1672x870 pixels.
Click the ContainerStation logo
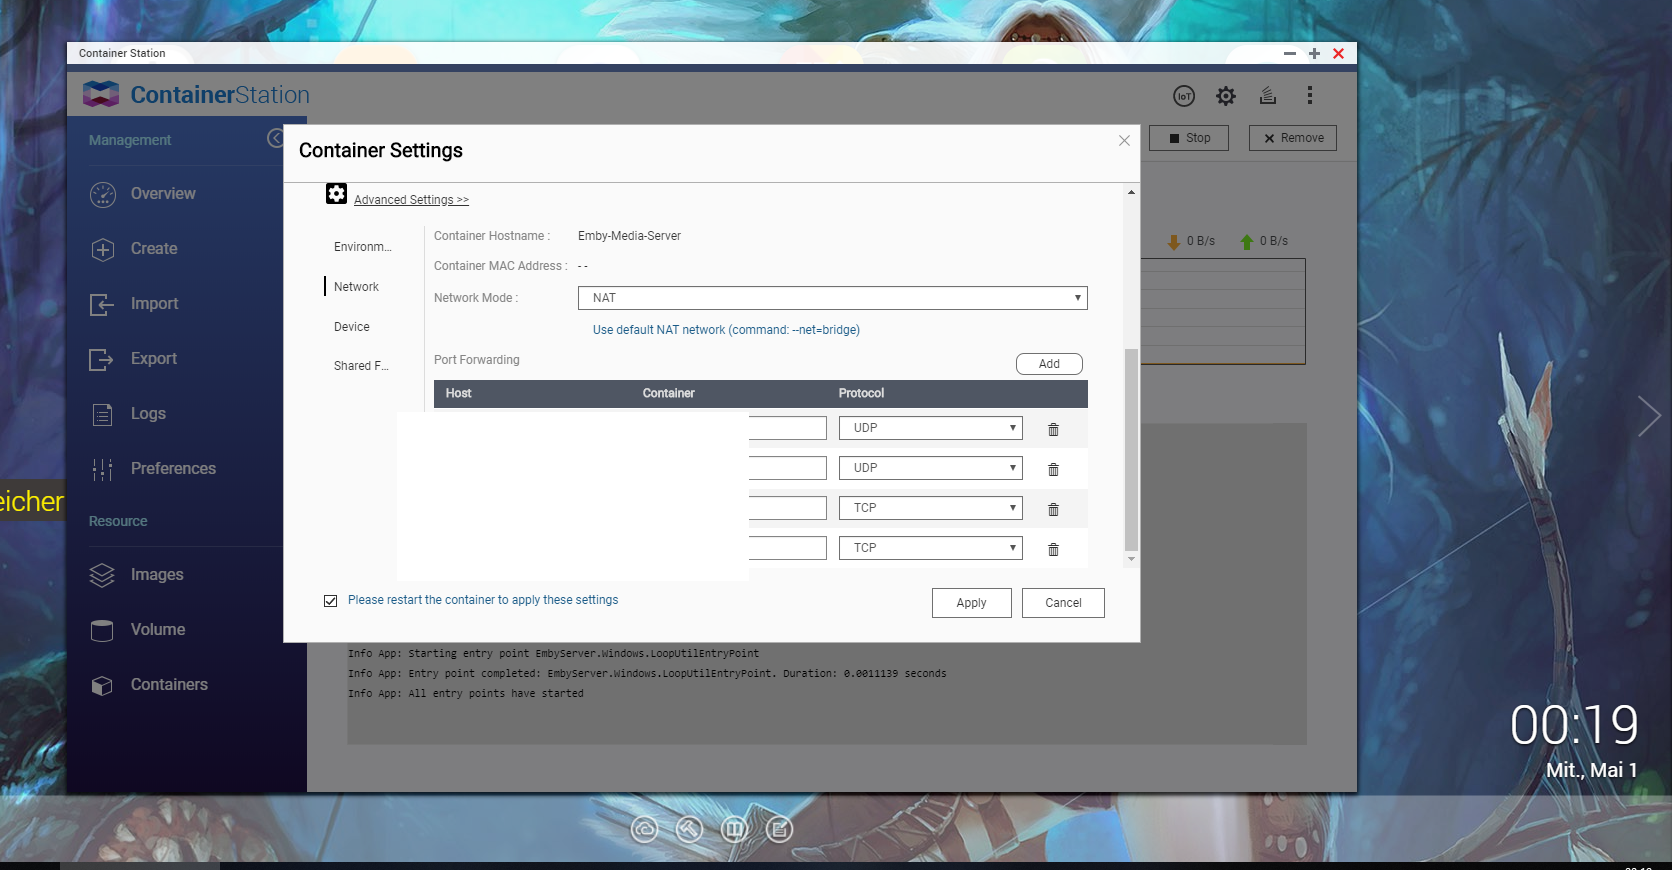point(196,95)
